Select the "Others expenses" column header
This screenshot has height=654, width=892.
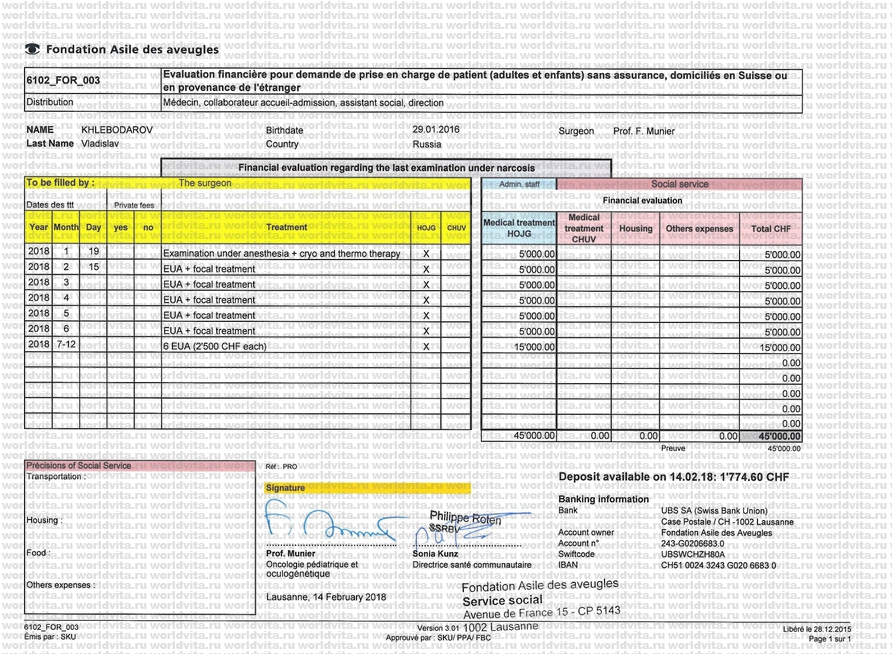tap(699, 229)
